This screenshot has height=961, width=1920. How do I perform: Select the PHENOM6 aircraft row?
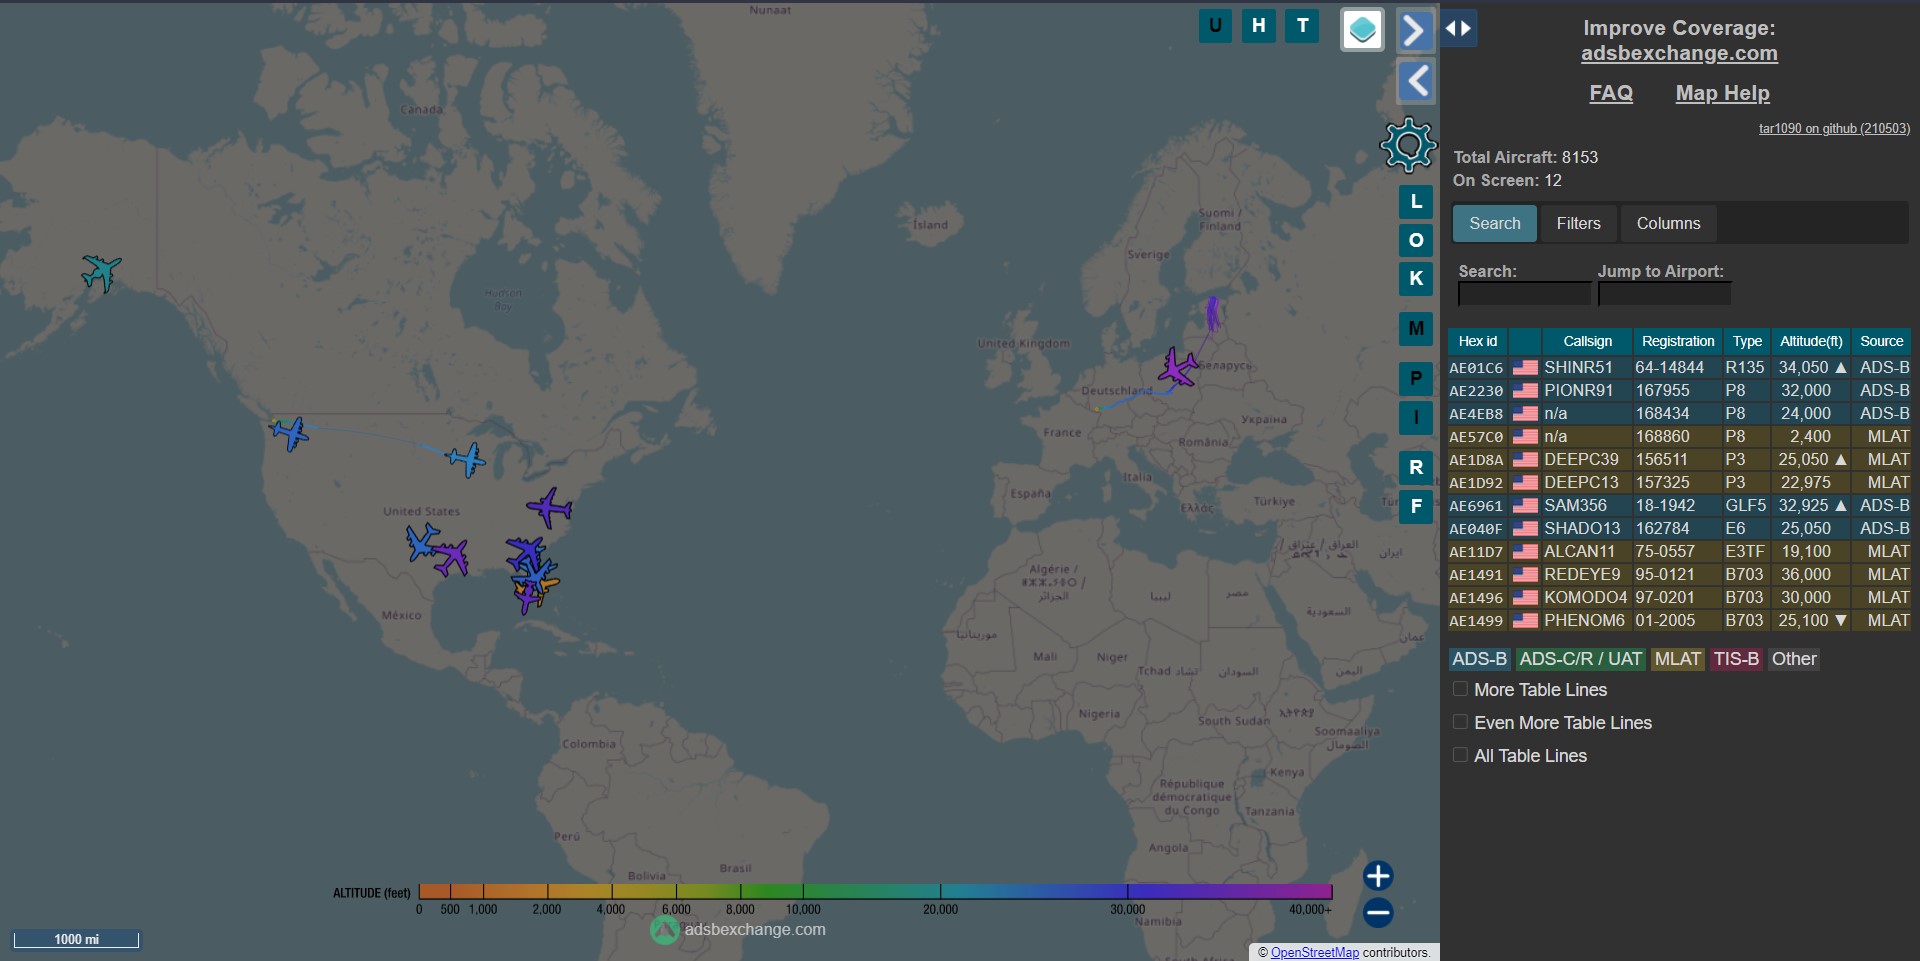pos(1679,620)
